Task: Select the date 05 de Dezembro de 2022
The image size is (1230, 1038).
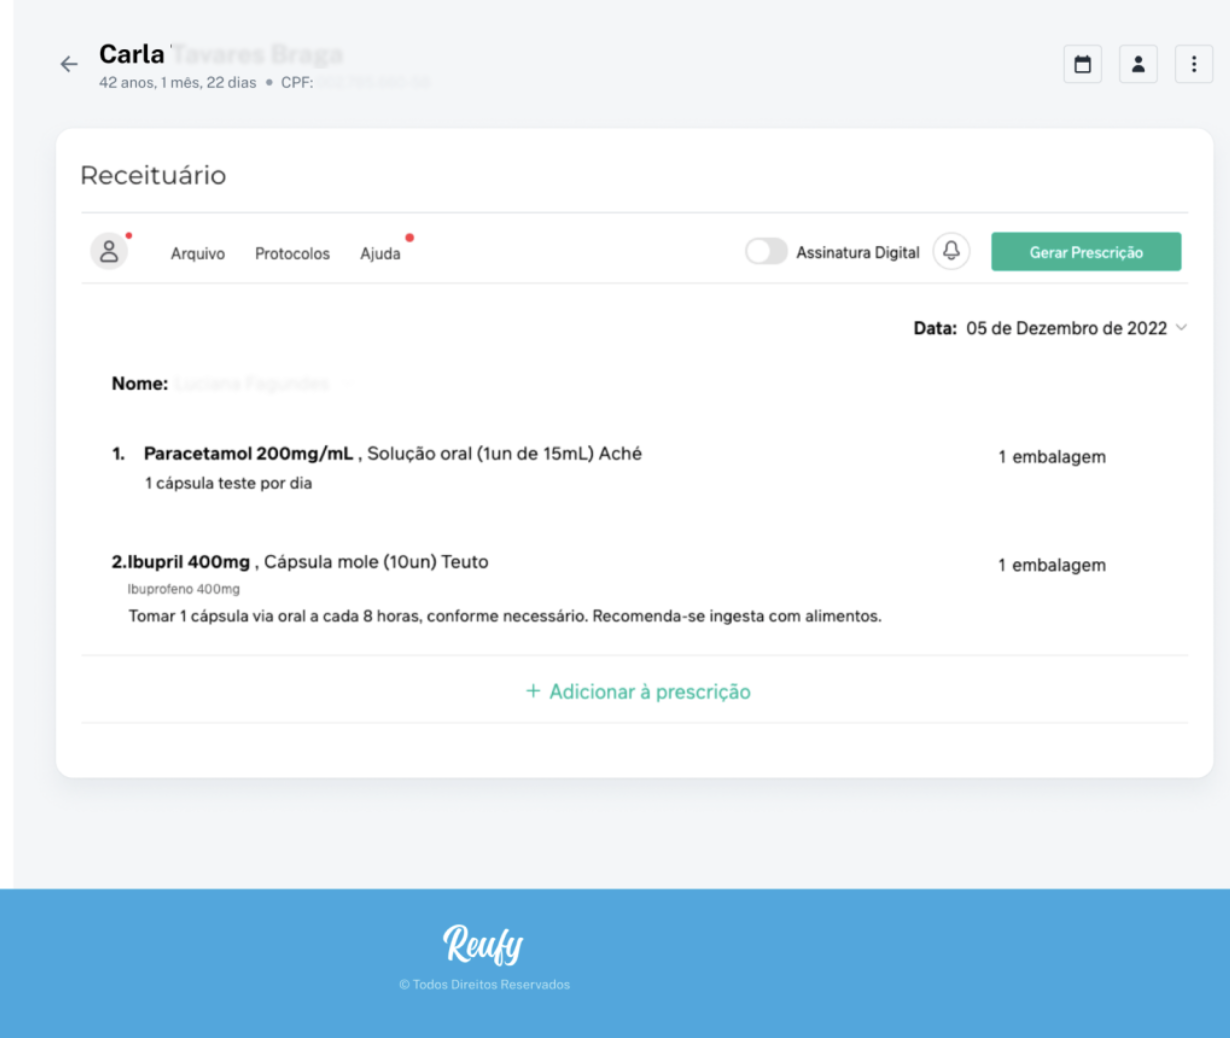Action: point(1066,328)
